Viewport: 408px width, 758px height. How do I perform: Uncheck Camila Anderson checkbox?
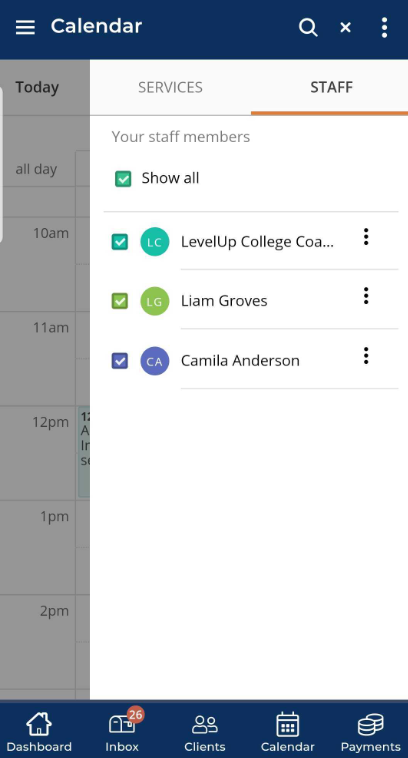click(120, 361)
